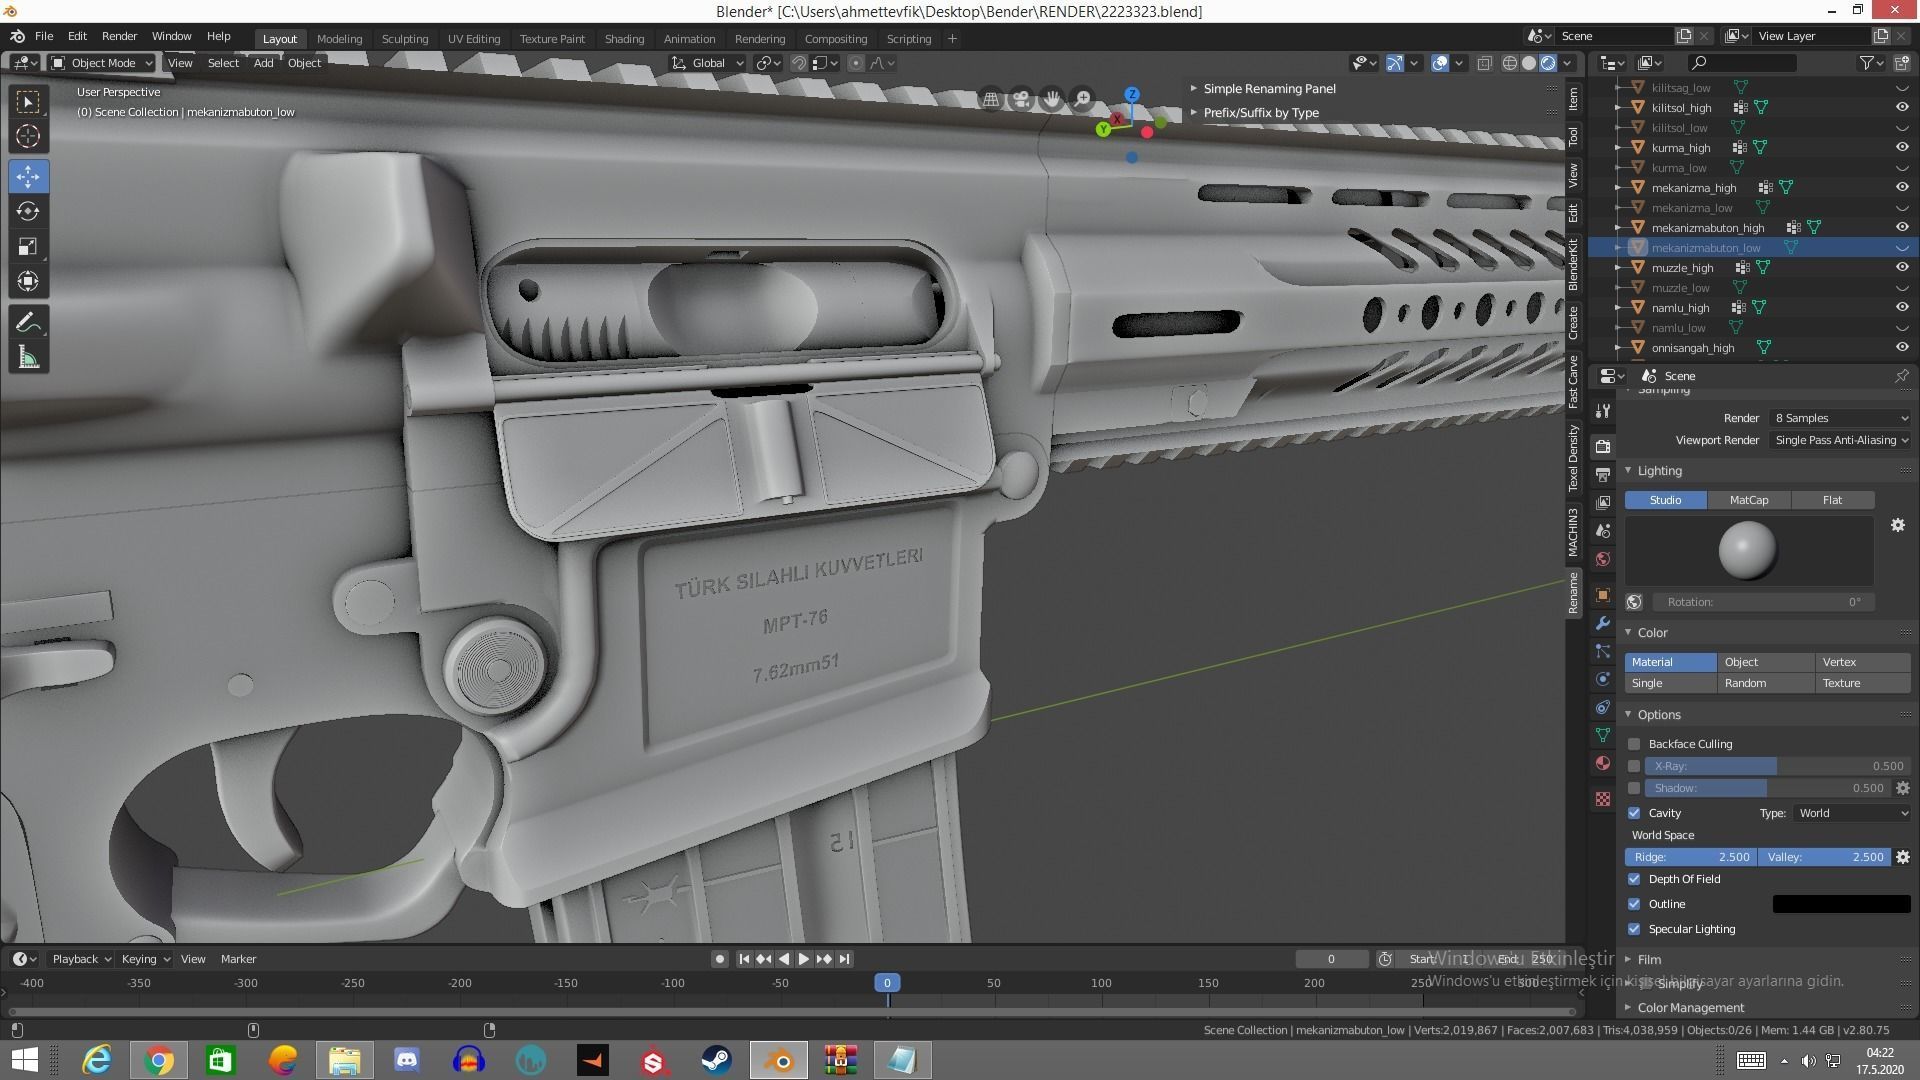Disable the Outline checkbox
The width and height of the screenshot is (1920, 1080).
(1634, 904)
